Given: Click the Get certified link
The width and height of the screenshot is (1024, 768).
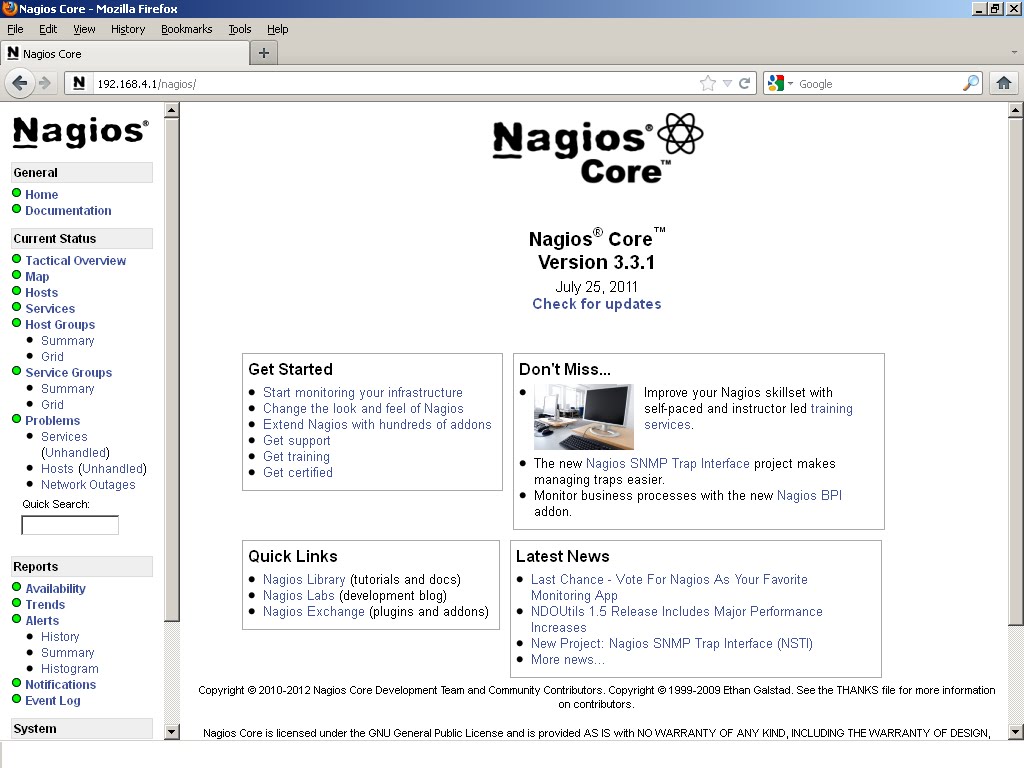Looking at the screenshot, I should click(298, 472).
